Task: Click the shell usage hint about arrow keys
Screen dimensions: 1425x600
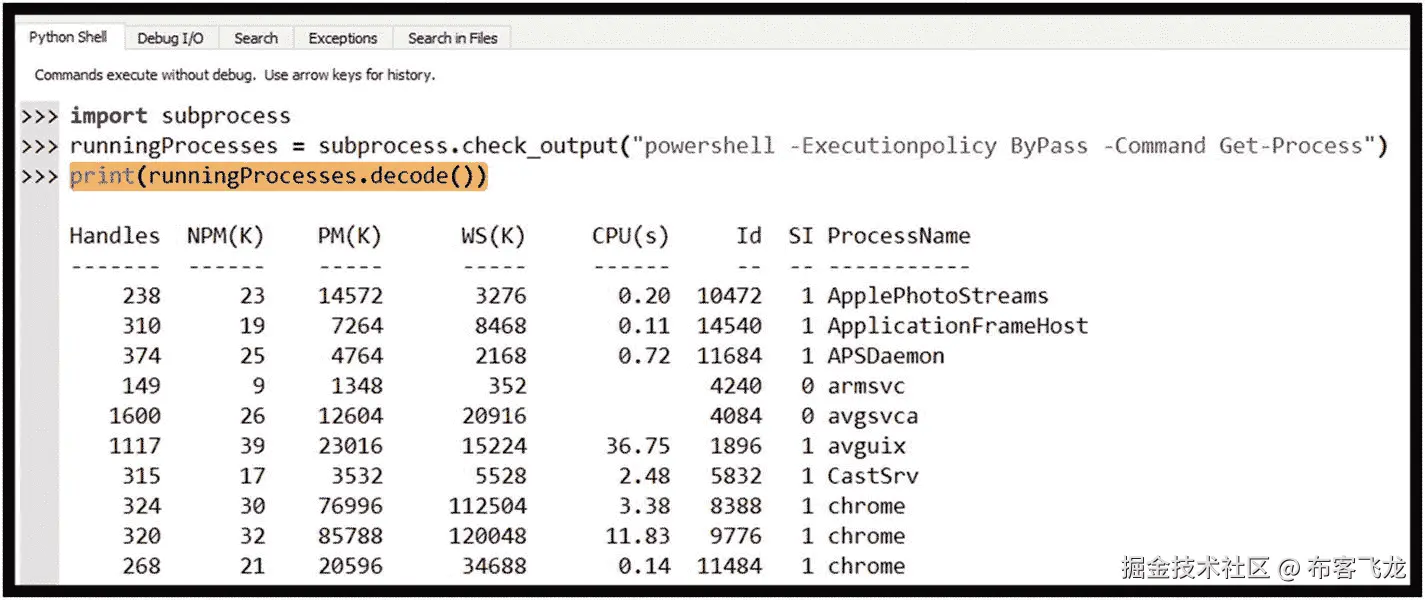Action: tap(234, 75)
